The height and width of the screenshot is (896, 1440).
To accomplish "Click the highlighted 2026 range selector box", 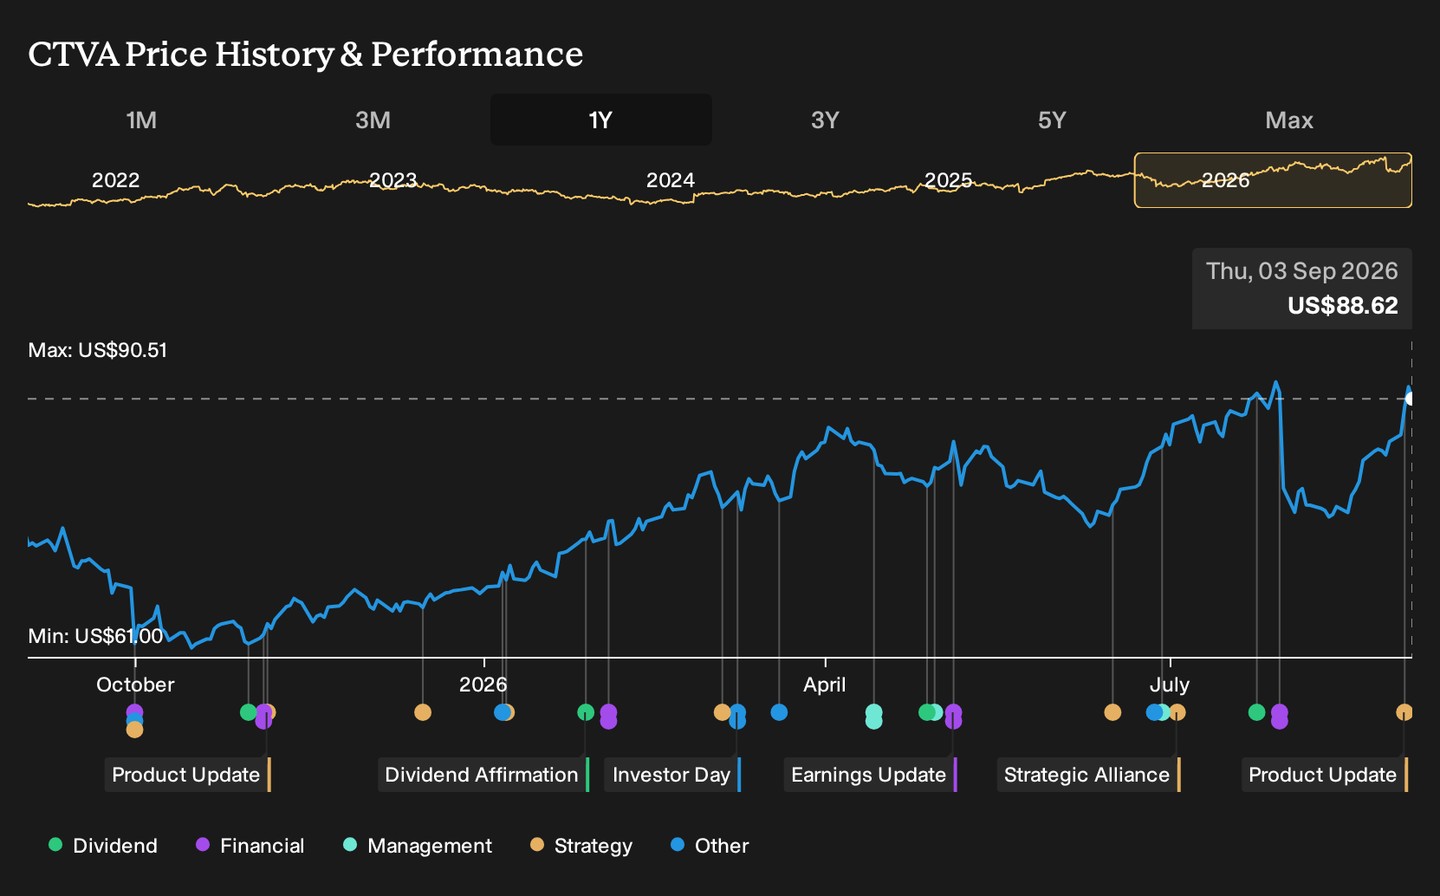I will [1273, 180].
